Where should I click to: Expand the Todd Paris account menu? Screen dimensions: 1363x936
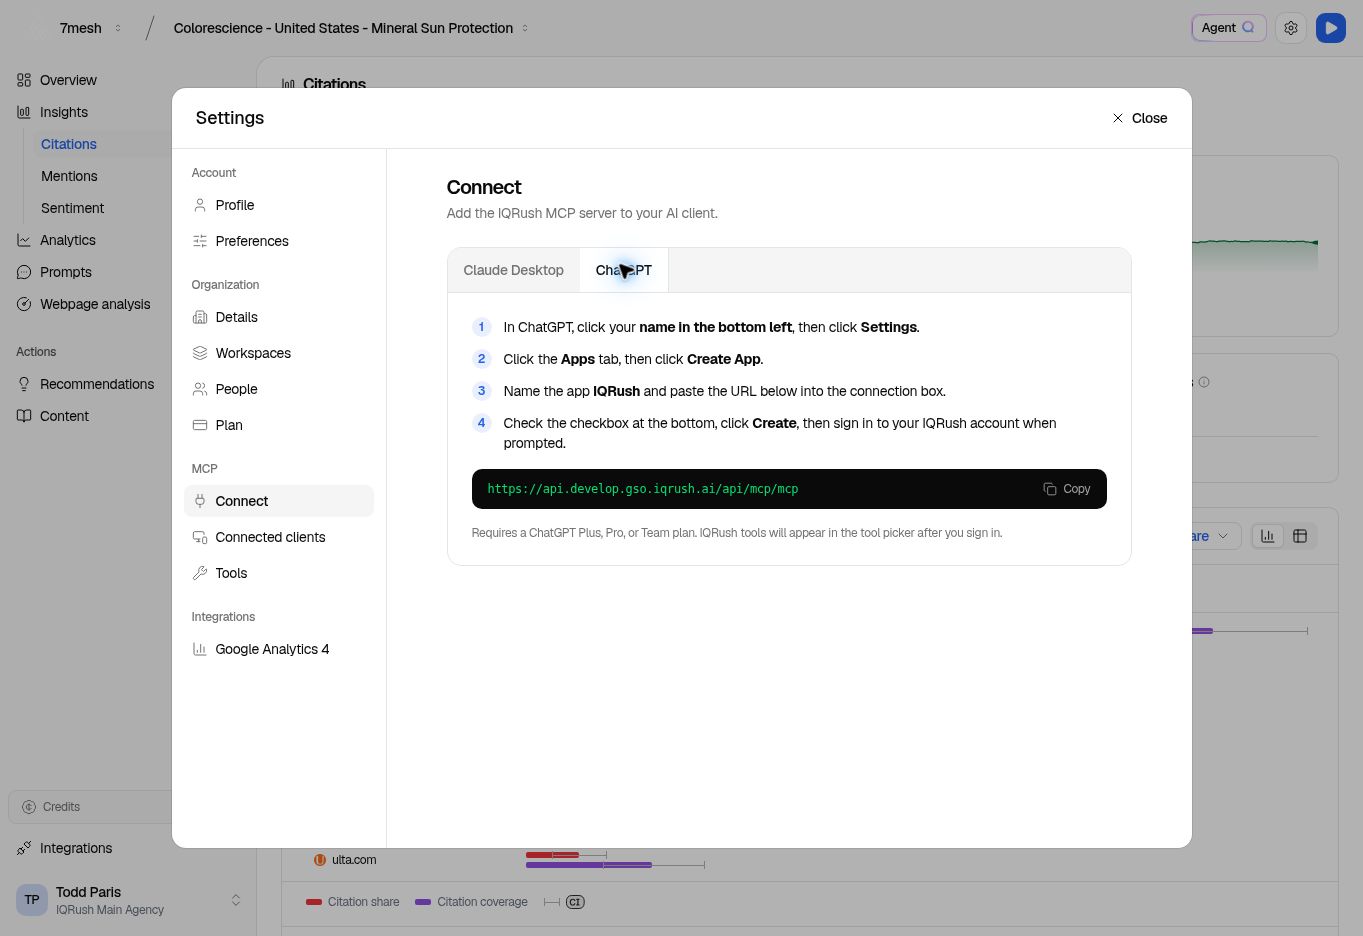pos(128,900)
